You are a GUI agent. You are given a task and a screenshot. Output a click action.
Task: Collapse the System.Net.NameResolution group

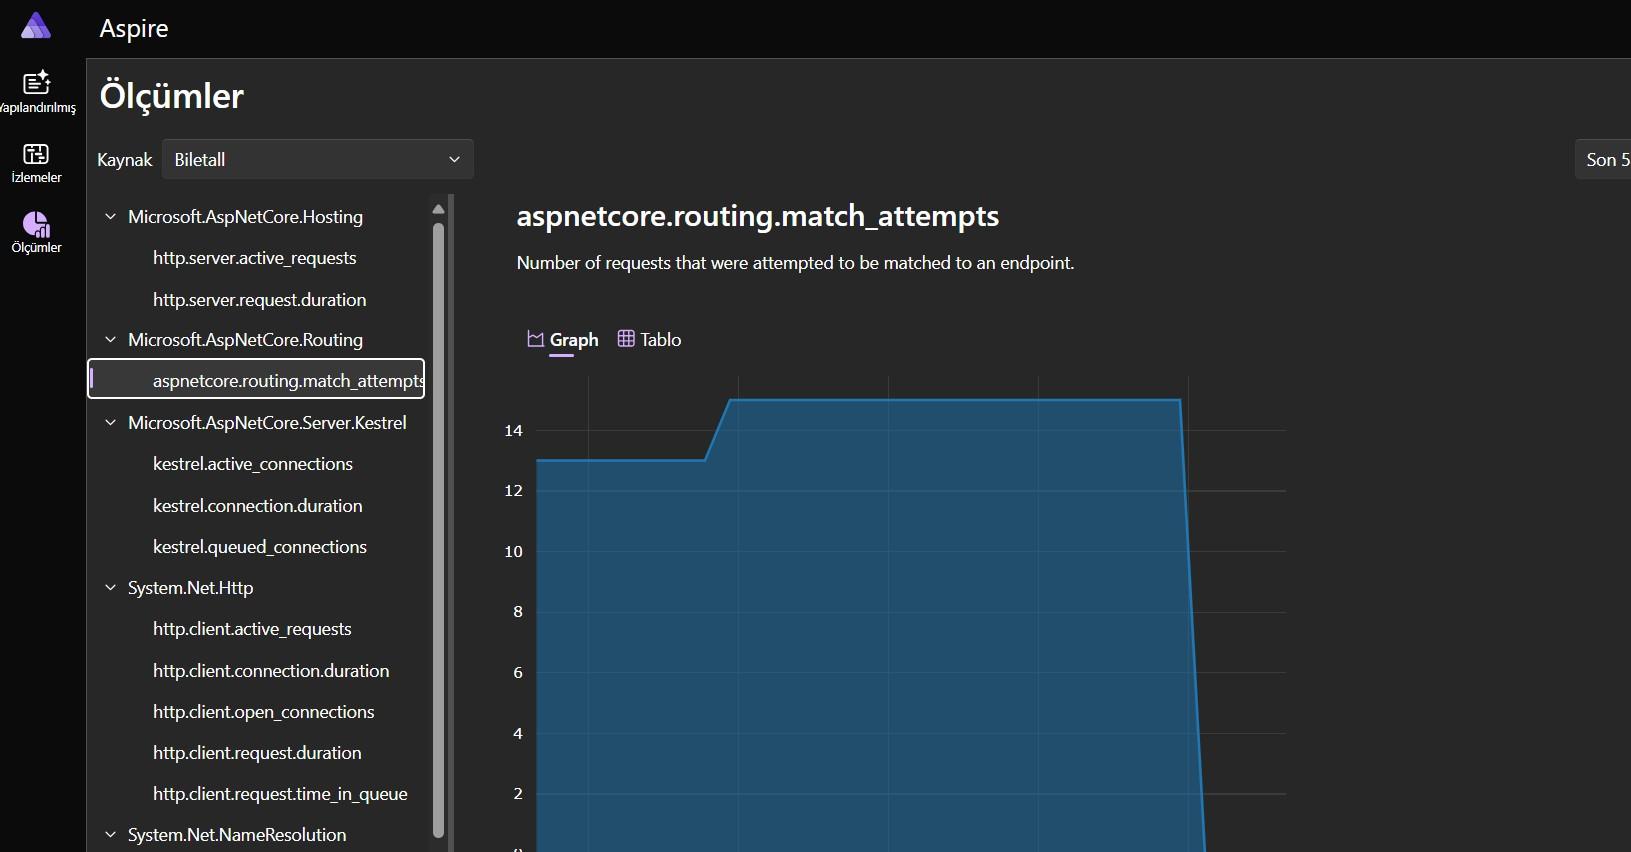[x=111, y=835]
